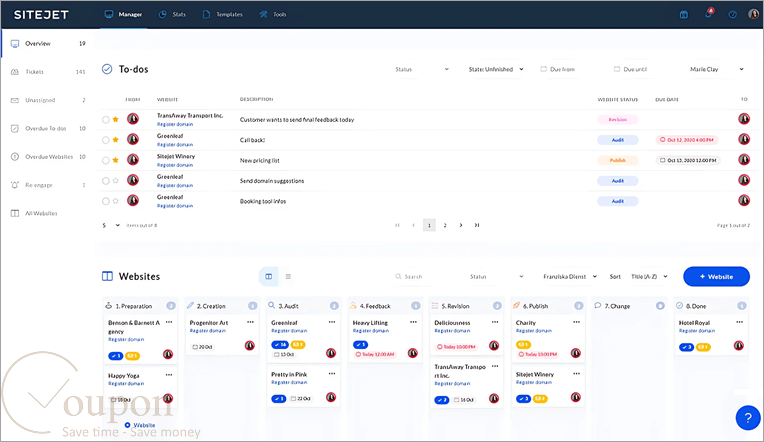Open the gift icon in top bar
This screenshot has width=764, height=442.
[x=684, y=15]
